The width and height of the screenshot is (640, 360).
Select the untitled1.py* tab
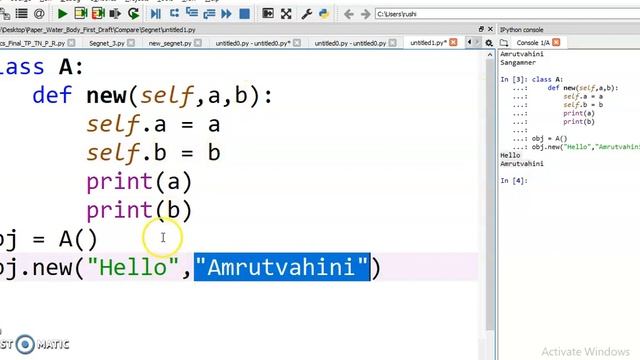[428, 42]
